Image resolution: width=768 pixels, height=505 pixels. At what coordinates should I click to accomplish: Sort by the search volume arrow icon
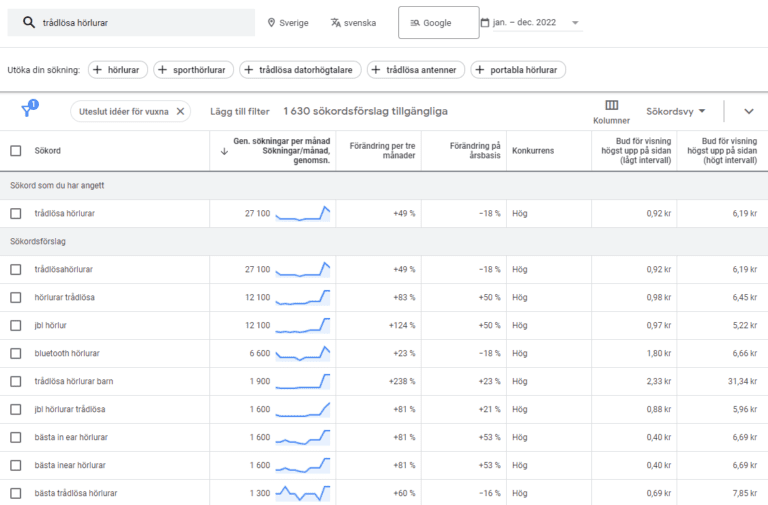223,151
